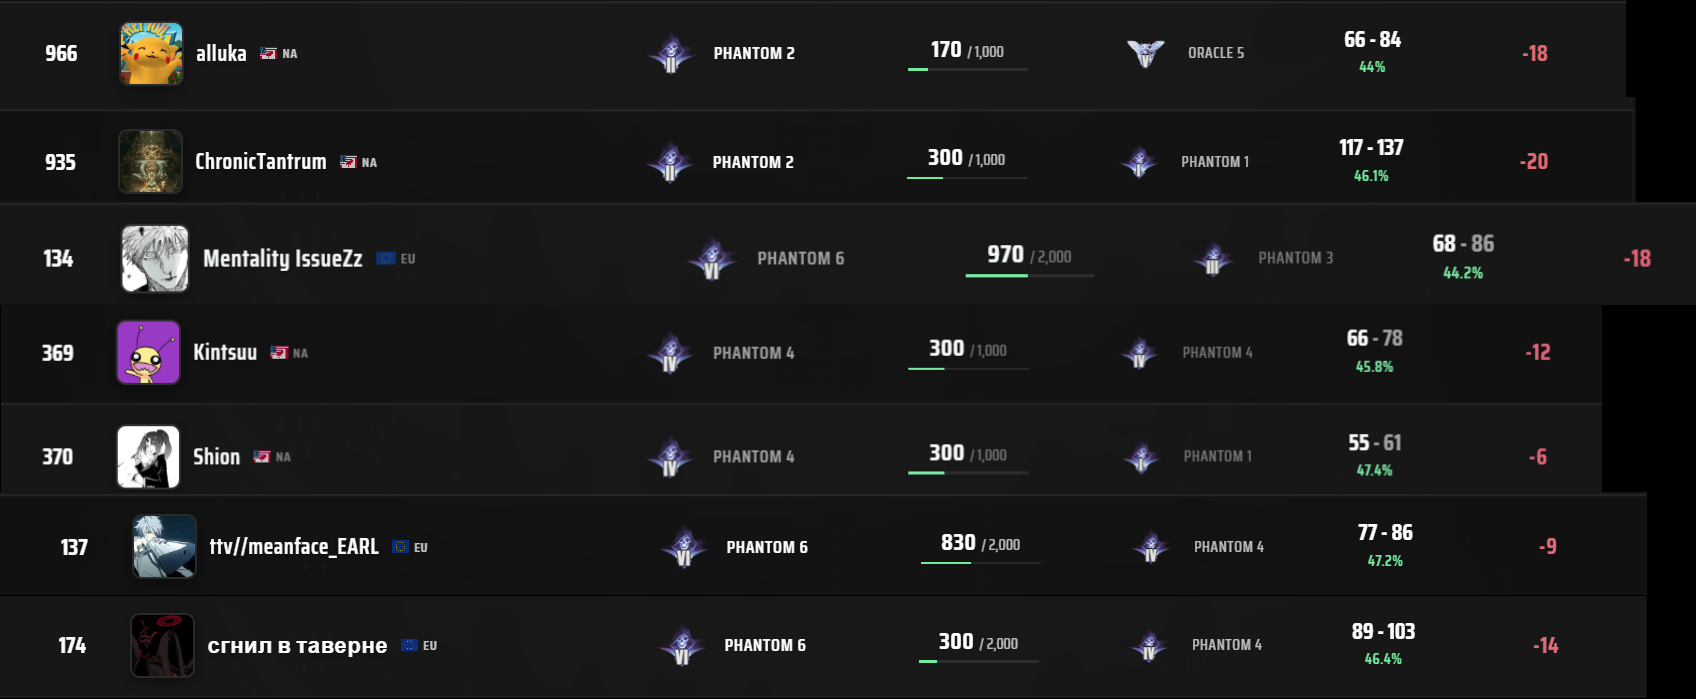Screen dimensions: 1696x699
Task: Open the alluka player name link
Action: 221,54
